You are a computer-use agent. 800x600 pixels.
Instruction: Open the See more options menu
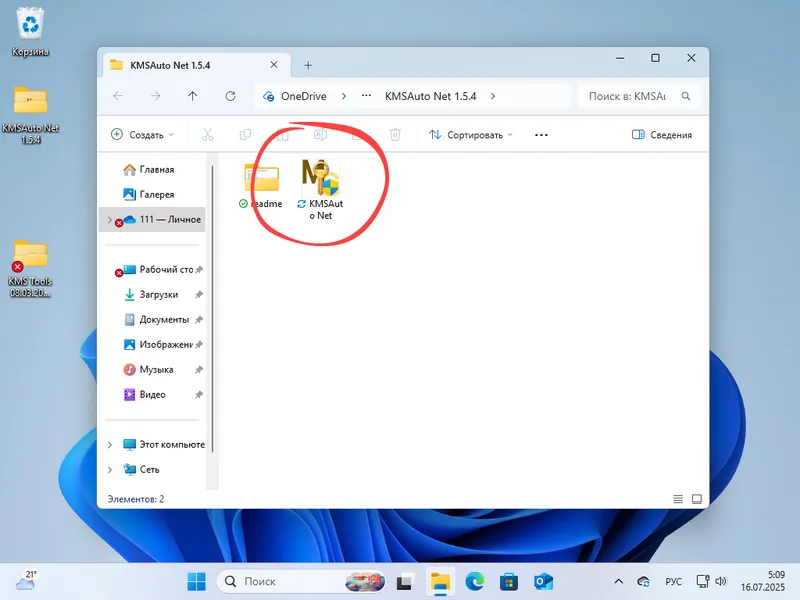click(x=541, y=133)
